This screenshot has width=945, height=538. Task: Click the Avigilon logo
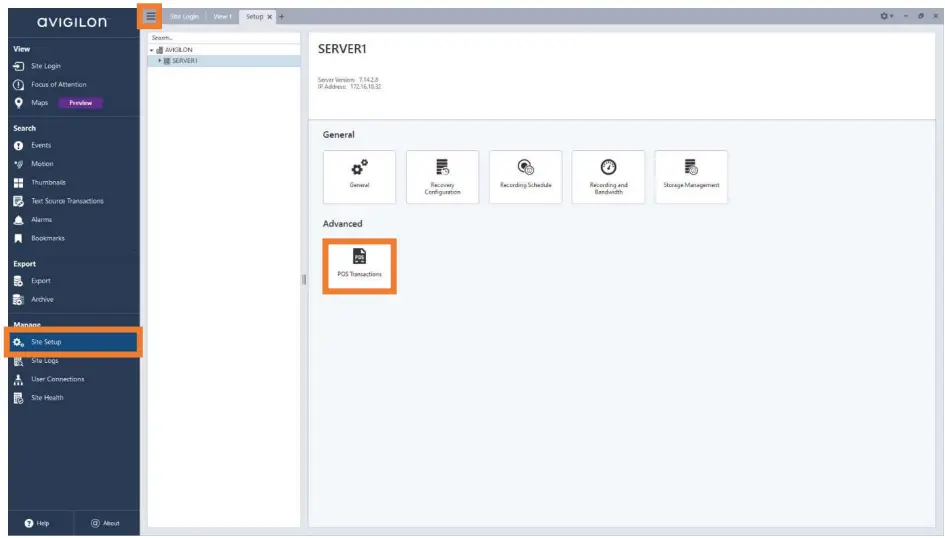point(72,22)
